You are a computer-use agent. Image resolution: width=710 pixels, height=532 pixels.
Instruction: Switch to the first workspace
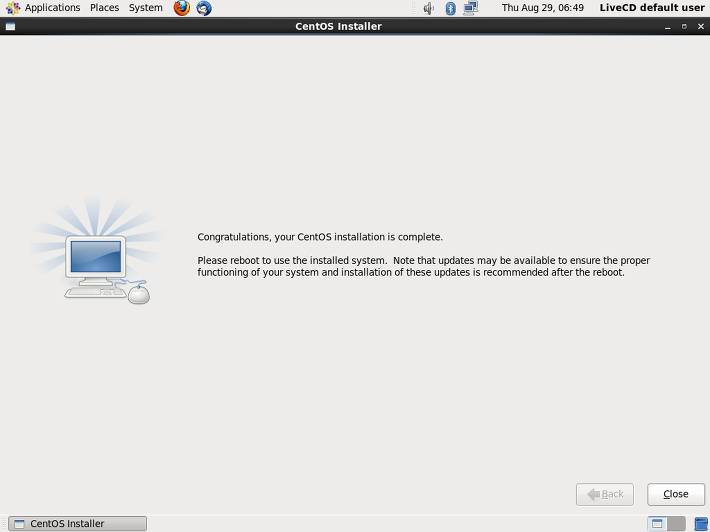[657, 524]
